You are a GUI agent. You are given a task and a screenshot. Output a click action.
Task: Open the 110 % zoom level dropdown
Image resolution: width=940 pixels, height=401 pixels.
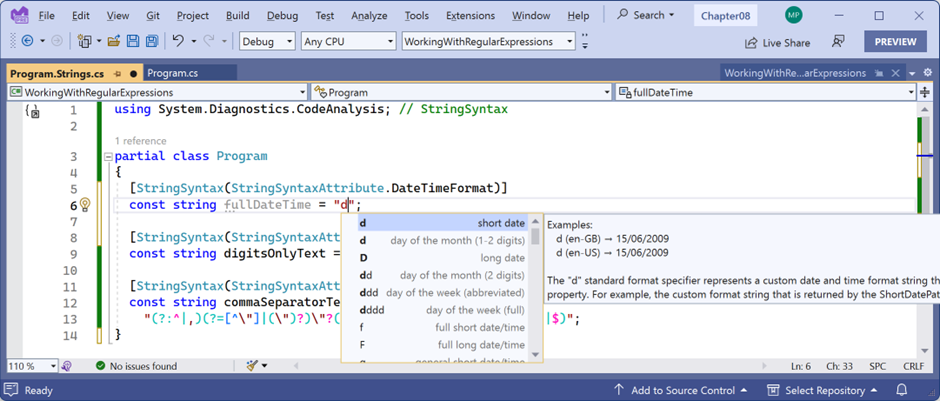[51, 366]
